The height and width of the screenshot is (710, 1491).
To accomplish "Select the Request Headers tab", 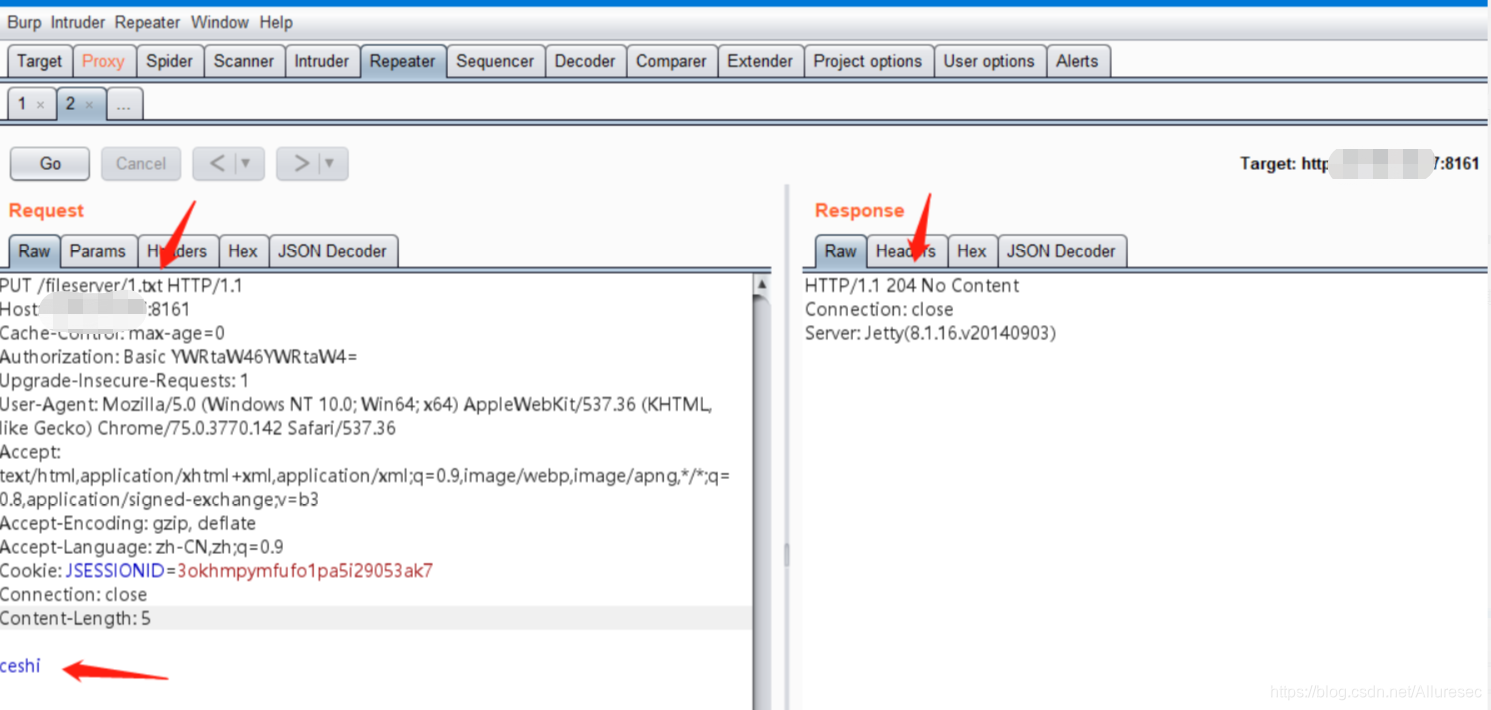I will 177,251.
